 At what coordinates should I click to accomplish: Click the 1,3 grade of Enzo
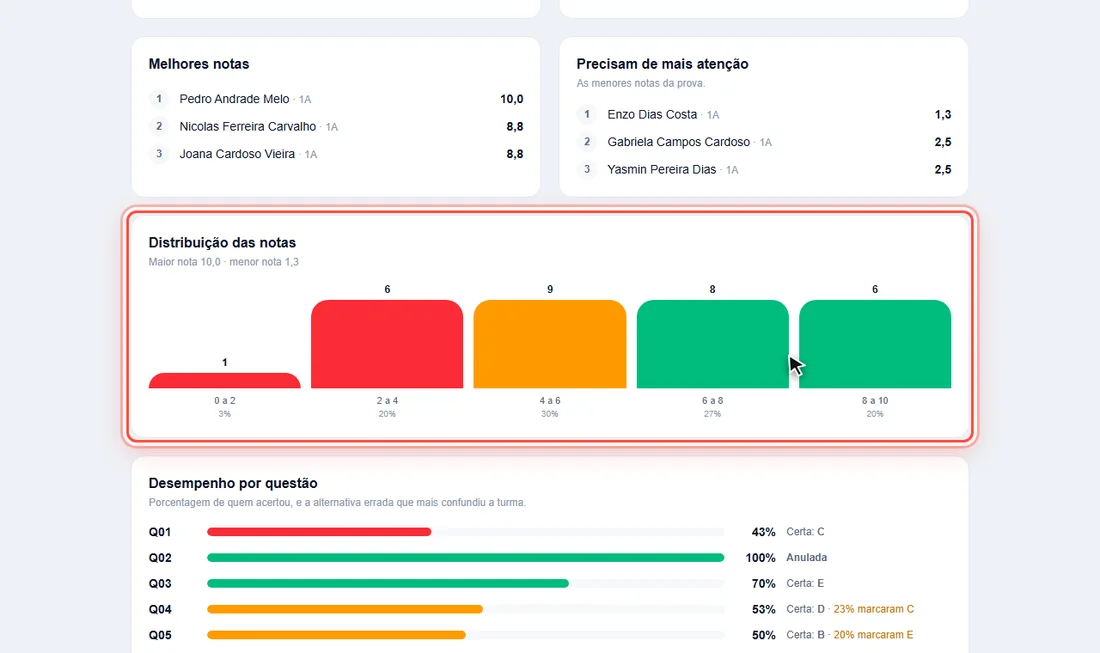[943, 114]
